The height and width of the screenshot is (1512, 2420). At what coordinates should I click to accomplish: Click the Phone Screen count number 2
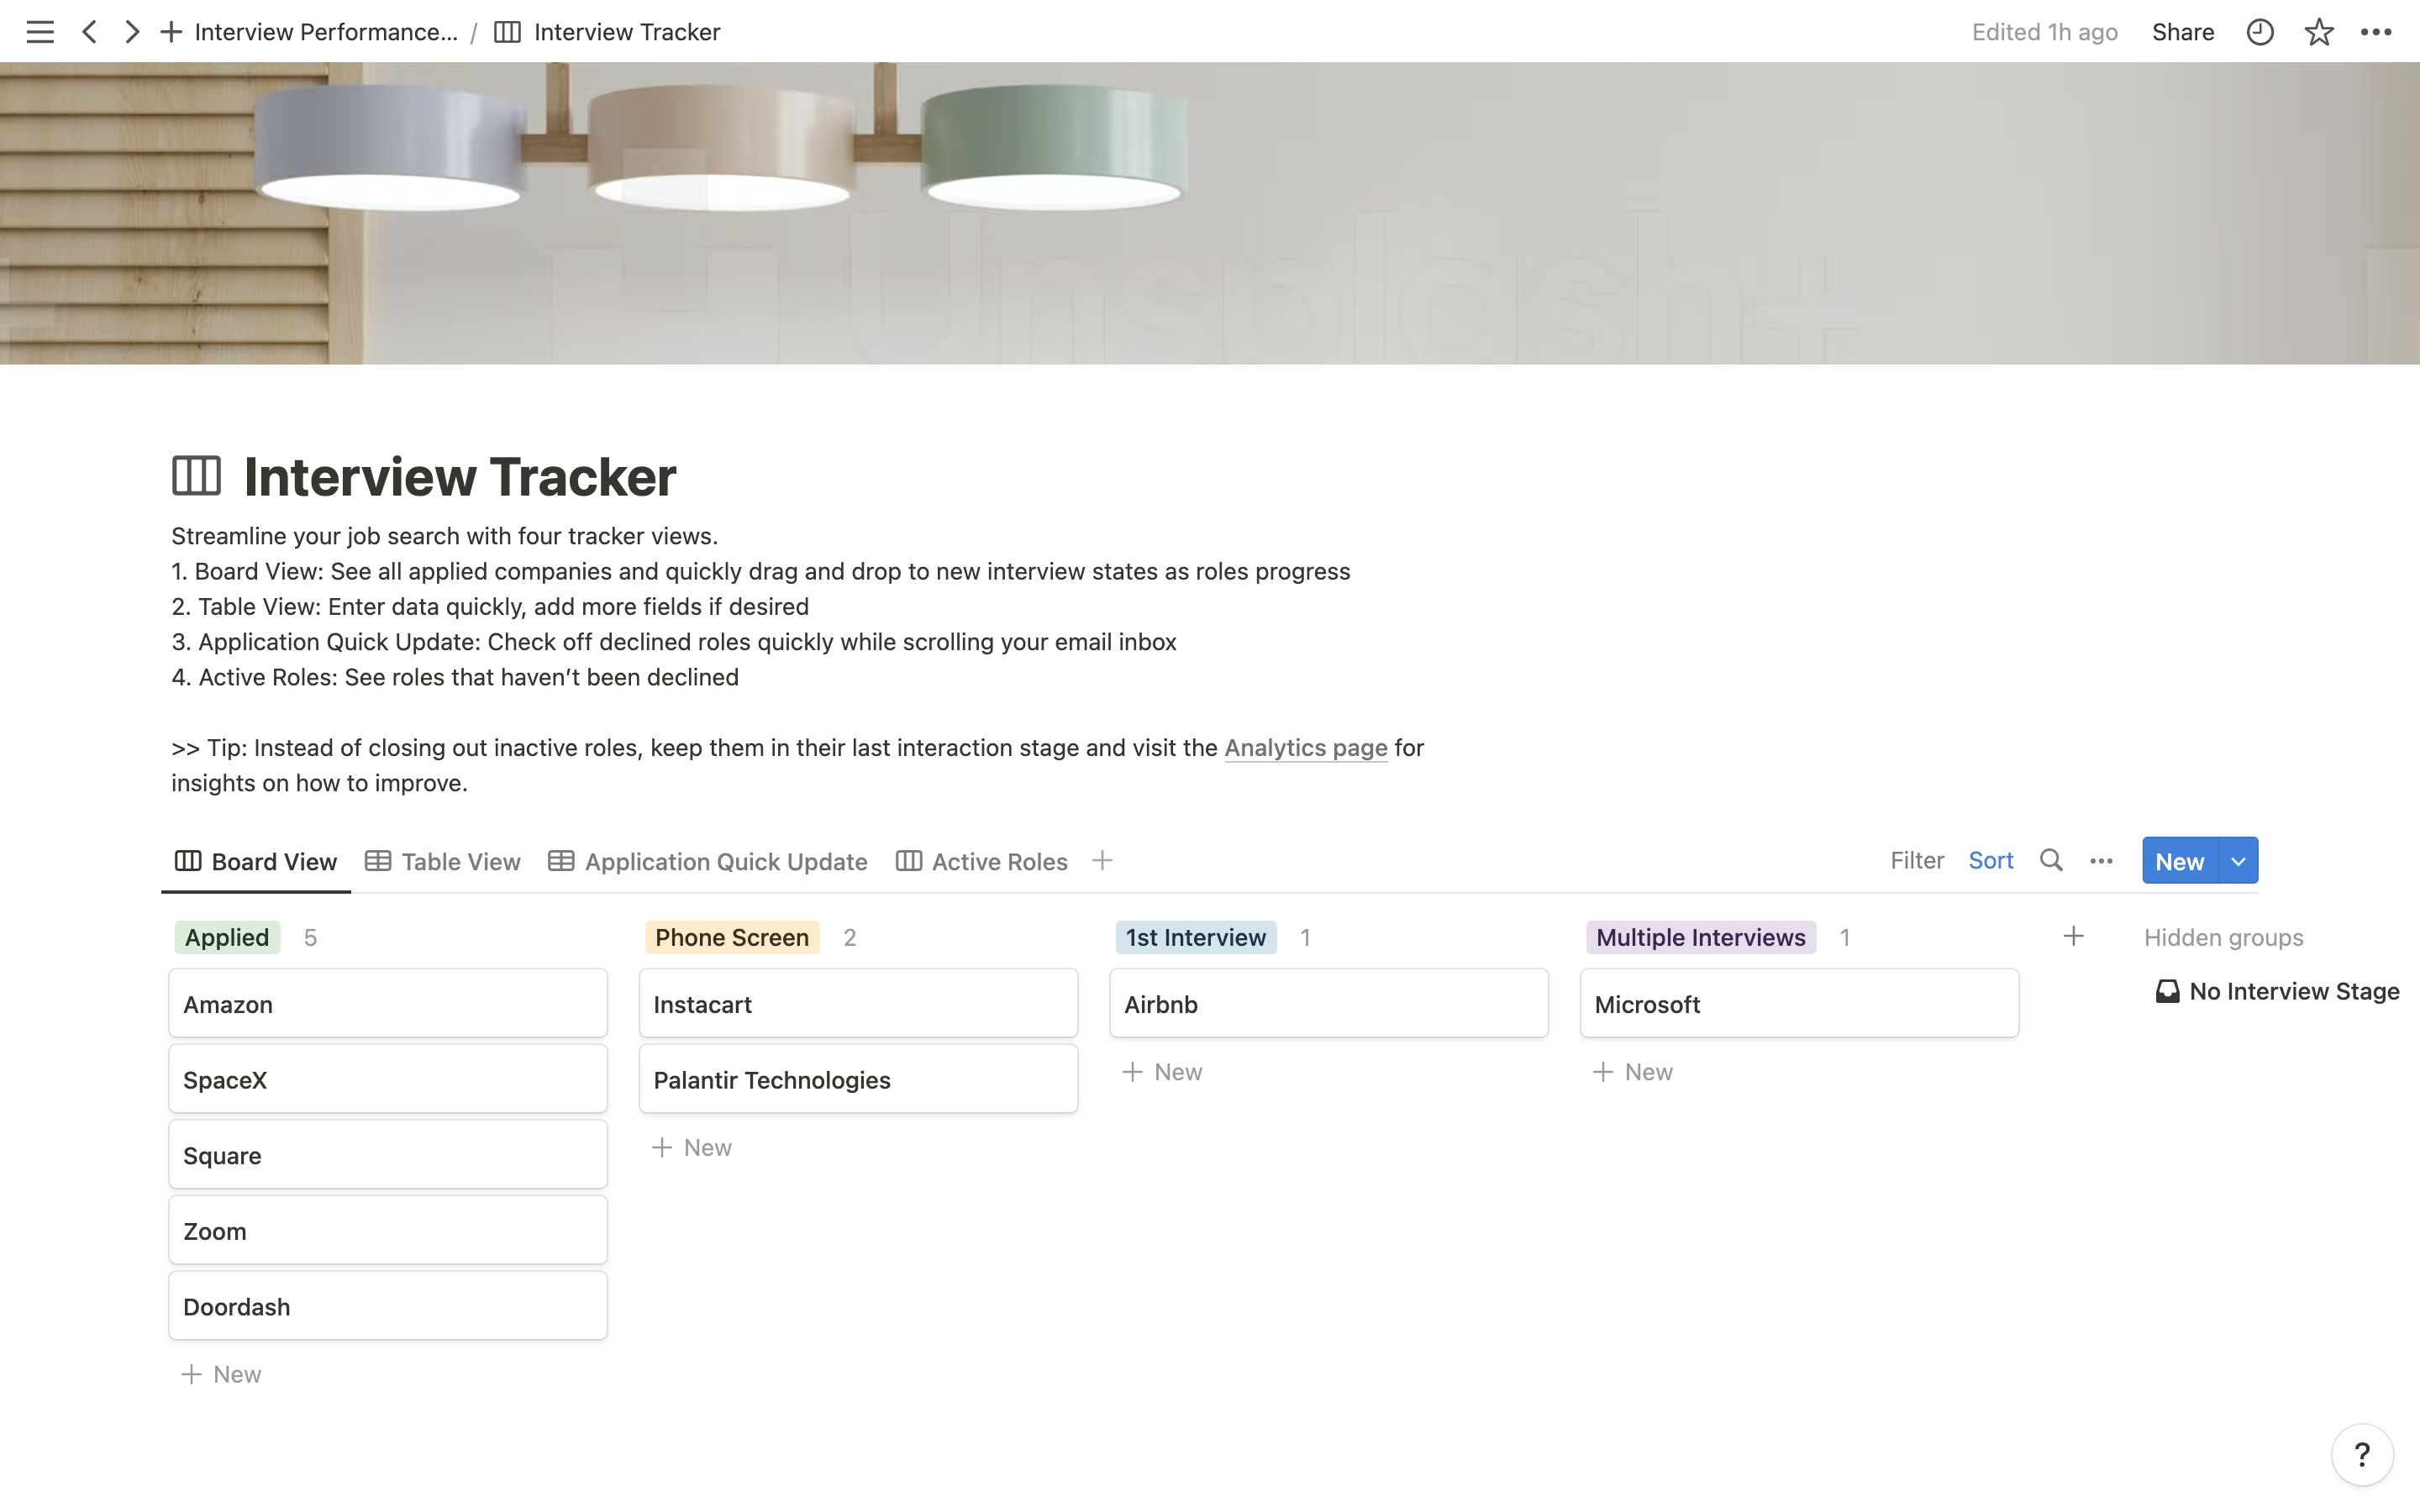click(x=849, y=937)
